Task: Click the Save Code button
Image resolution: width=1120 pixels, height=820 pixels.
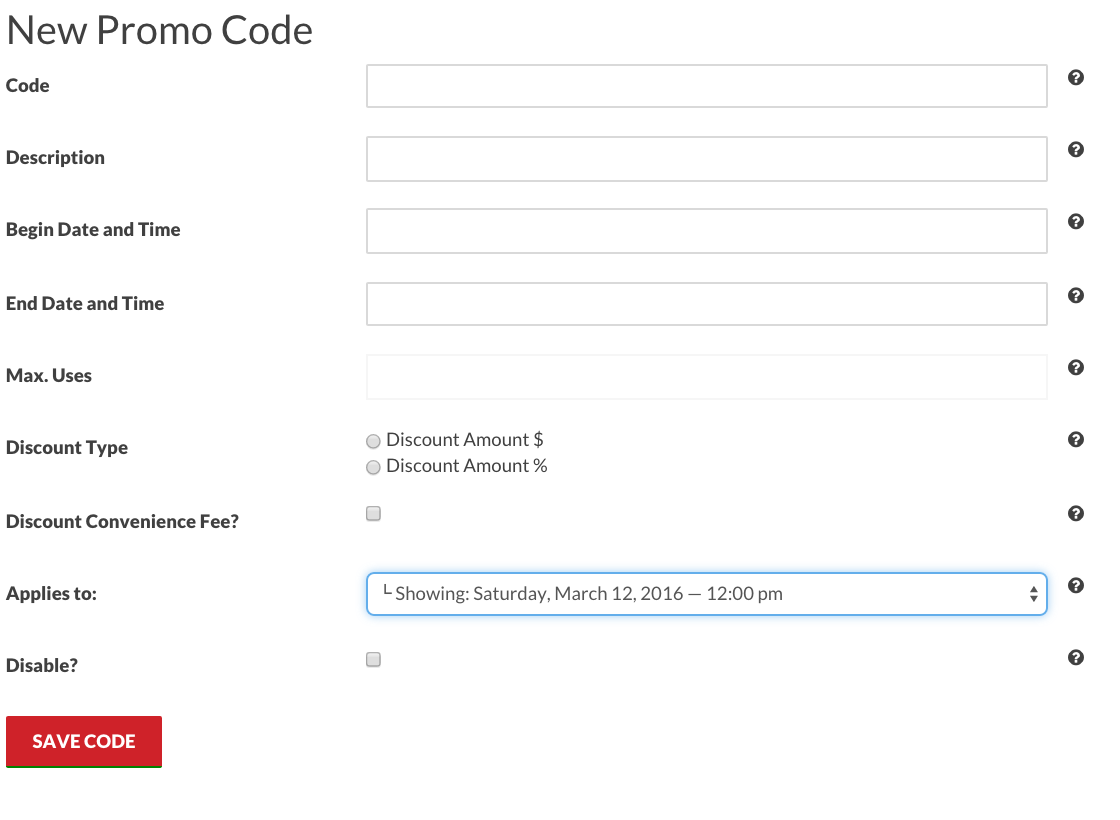Action: click(84, 741)
